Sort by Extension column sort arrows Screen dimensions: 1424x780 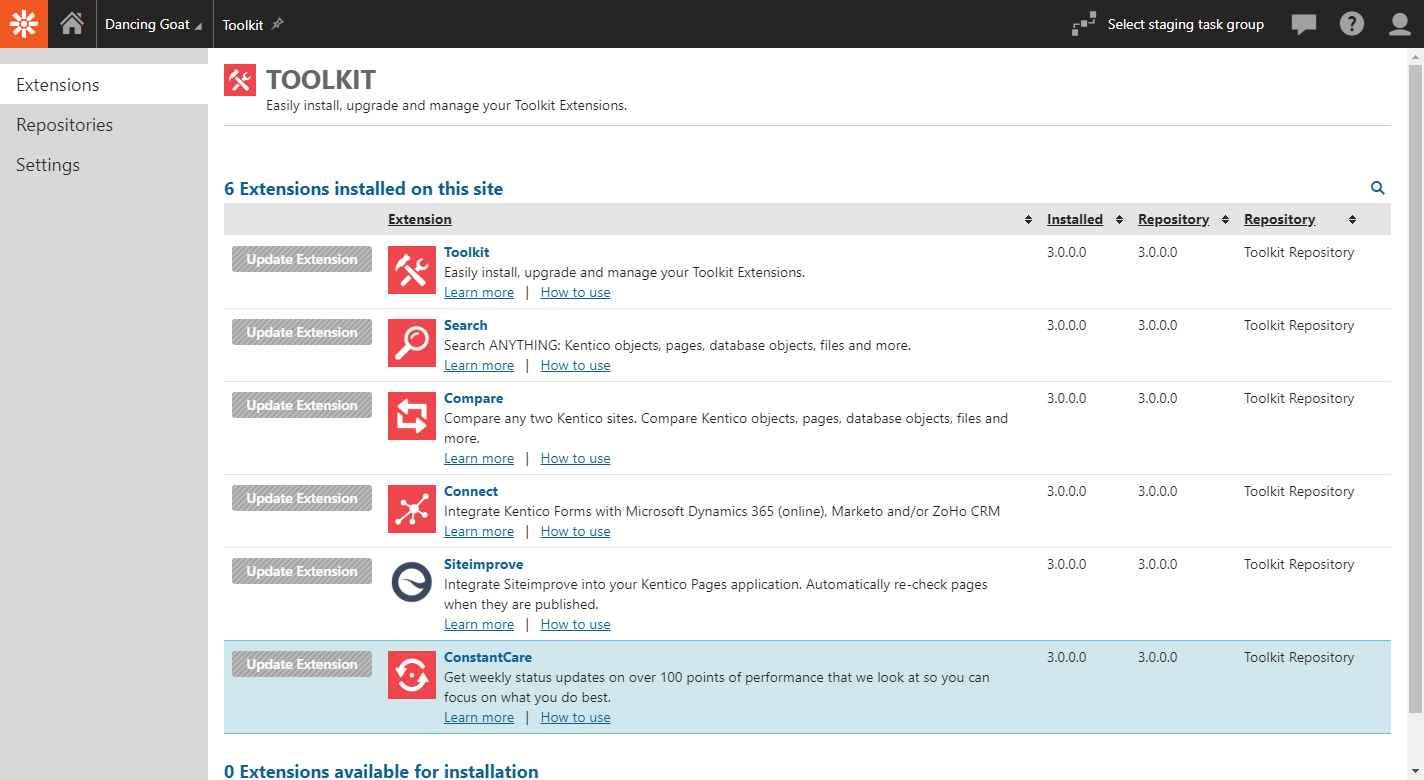click(x=1028, y=220)
